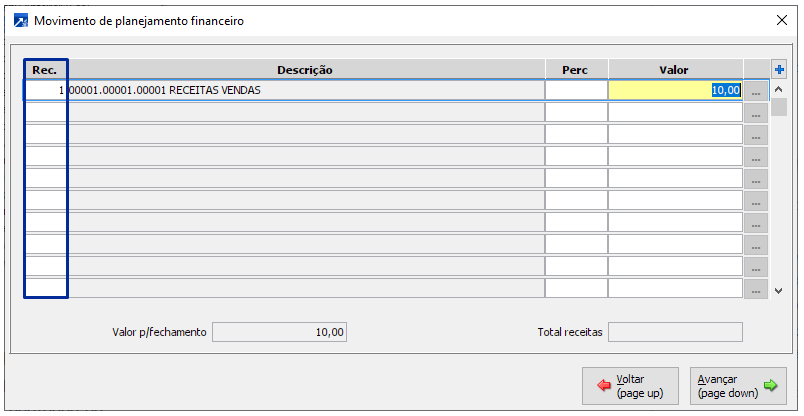Click the red Voltar arrow icon
Screen dimensions: 804x416
coord(603,386)
